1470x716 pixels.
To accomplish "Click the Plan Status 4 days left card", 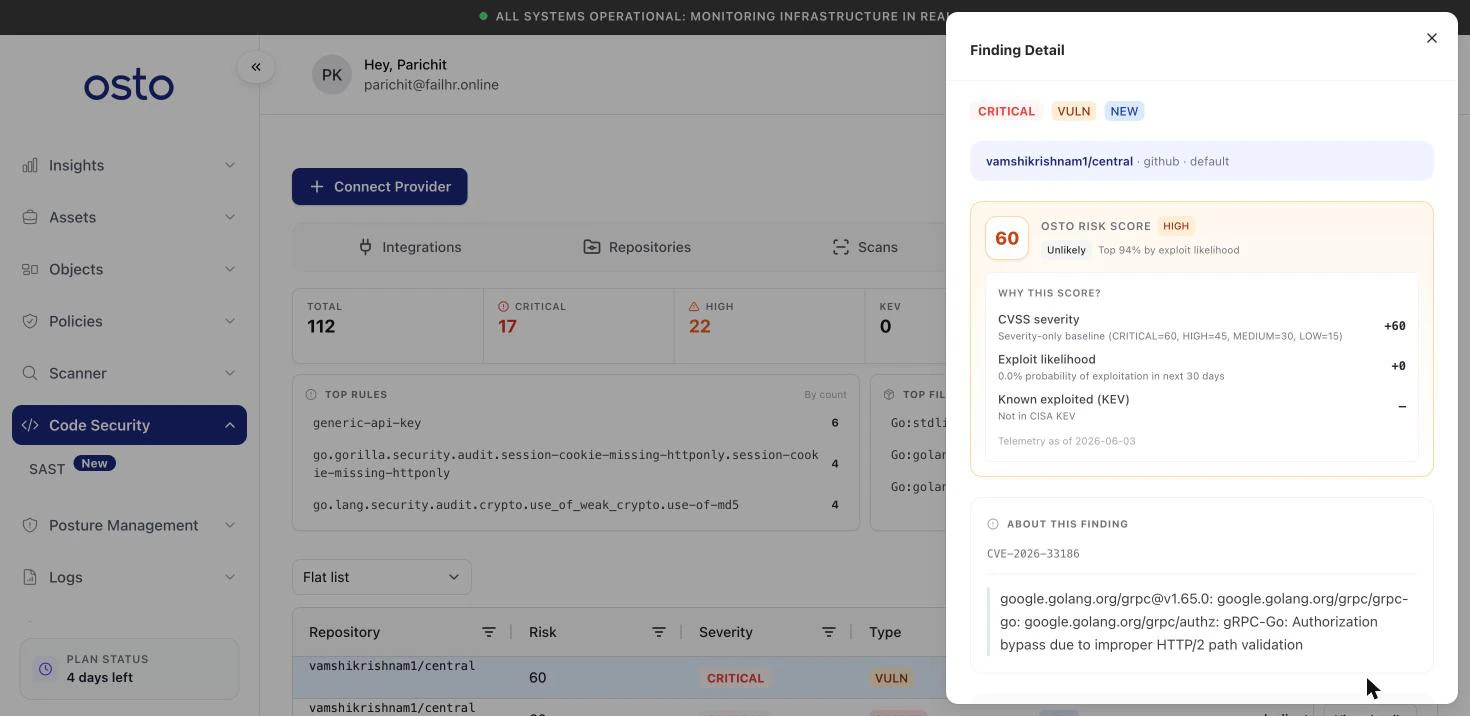I will [x=129, y=669].
